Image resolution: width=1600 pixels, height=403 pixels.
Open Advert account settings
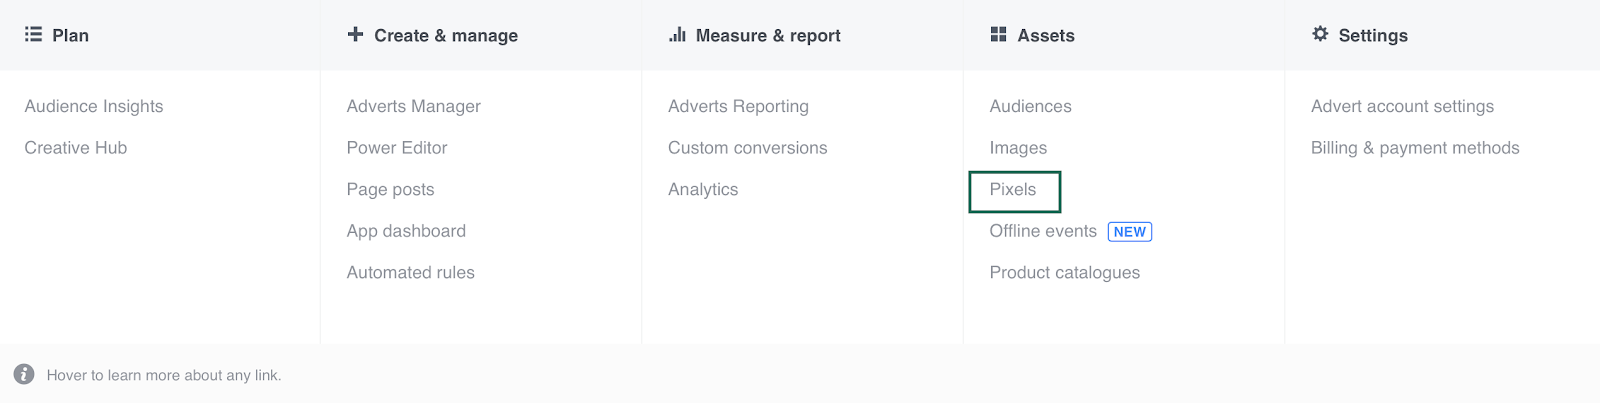click(1402, 107)
